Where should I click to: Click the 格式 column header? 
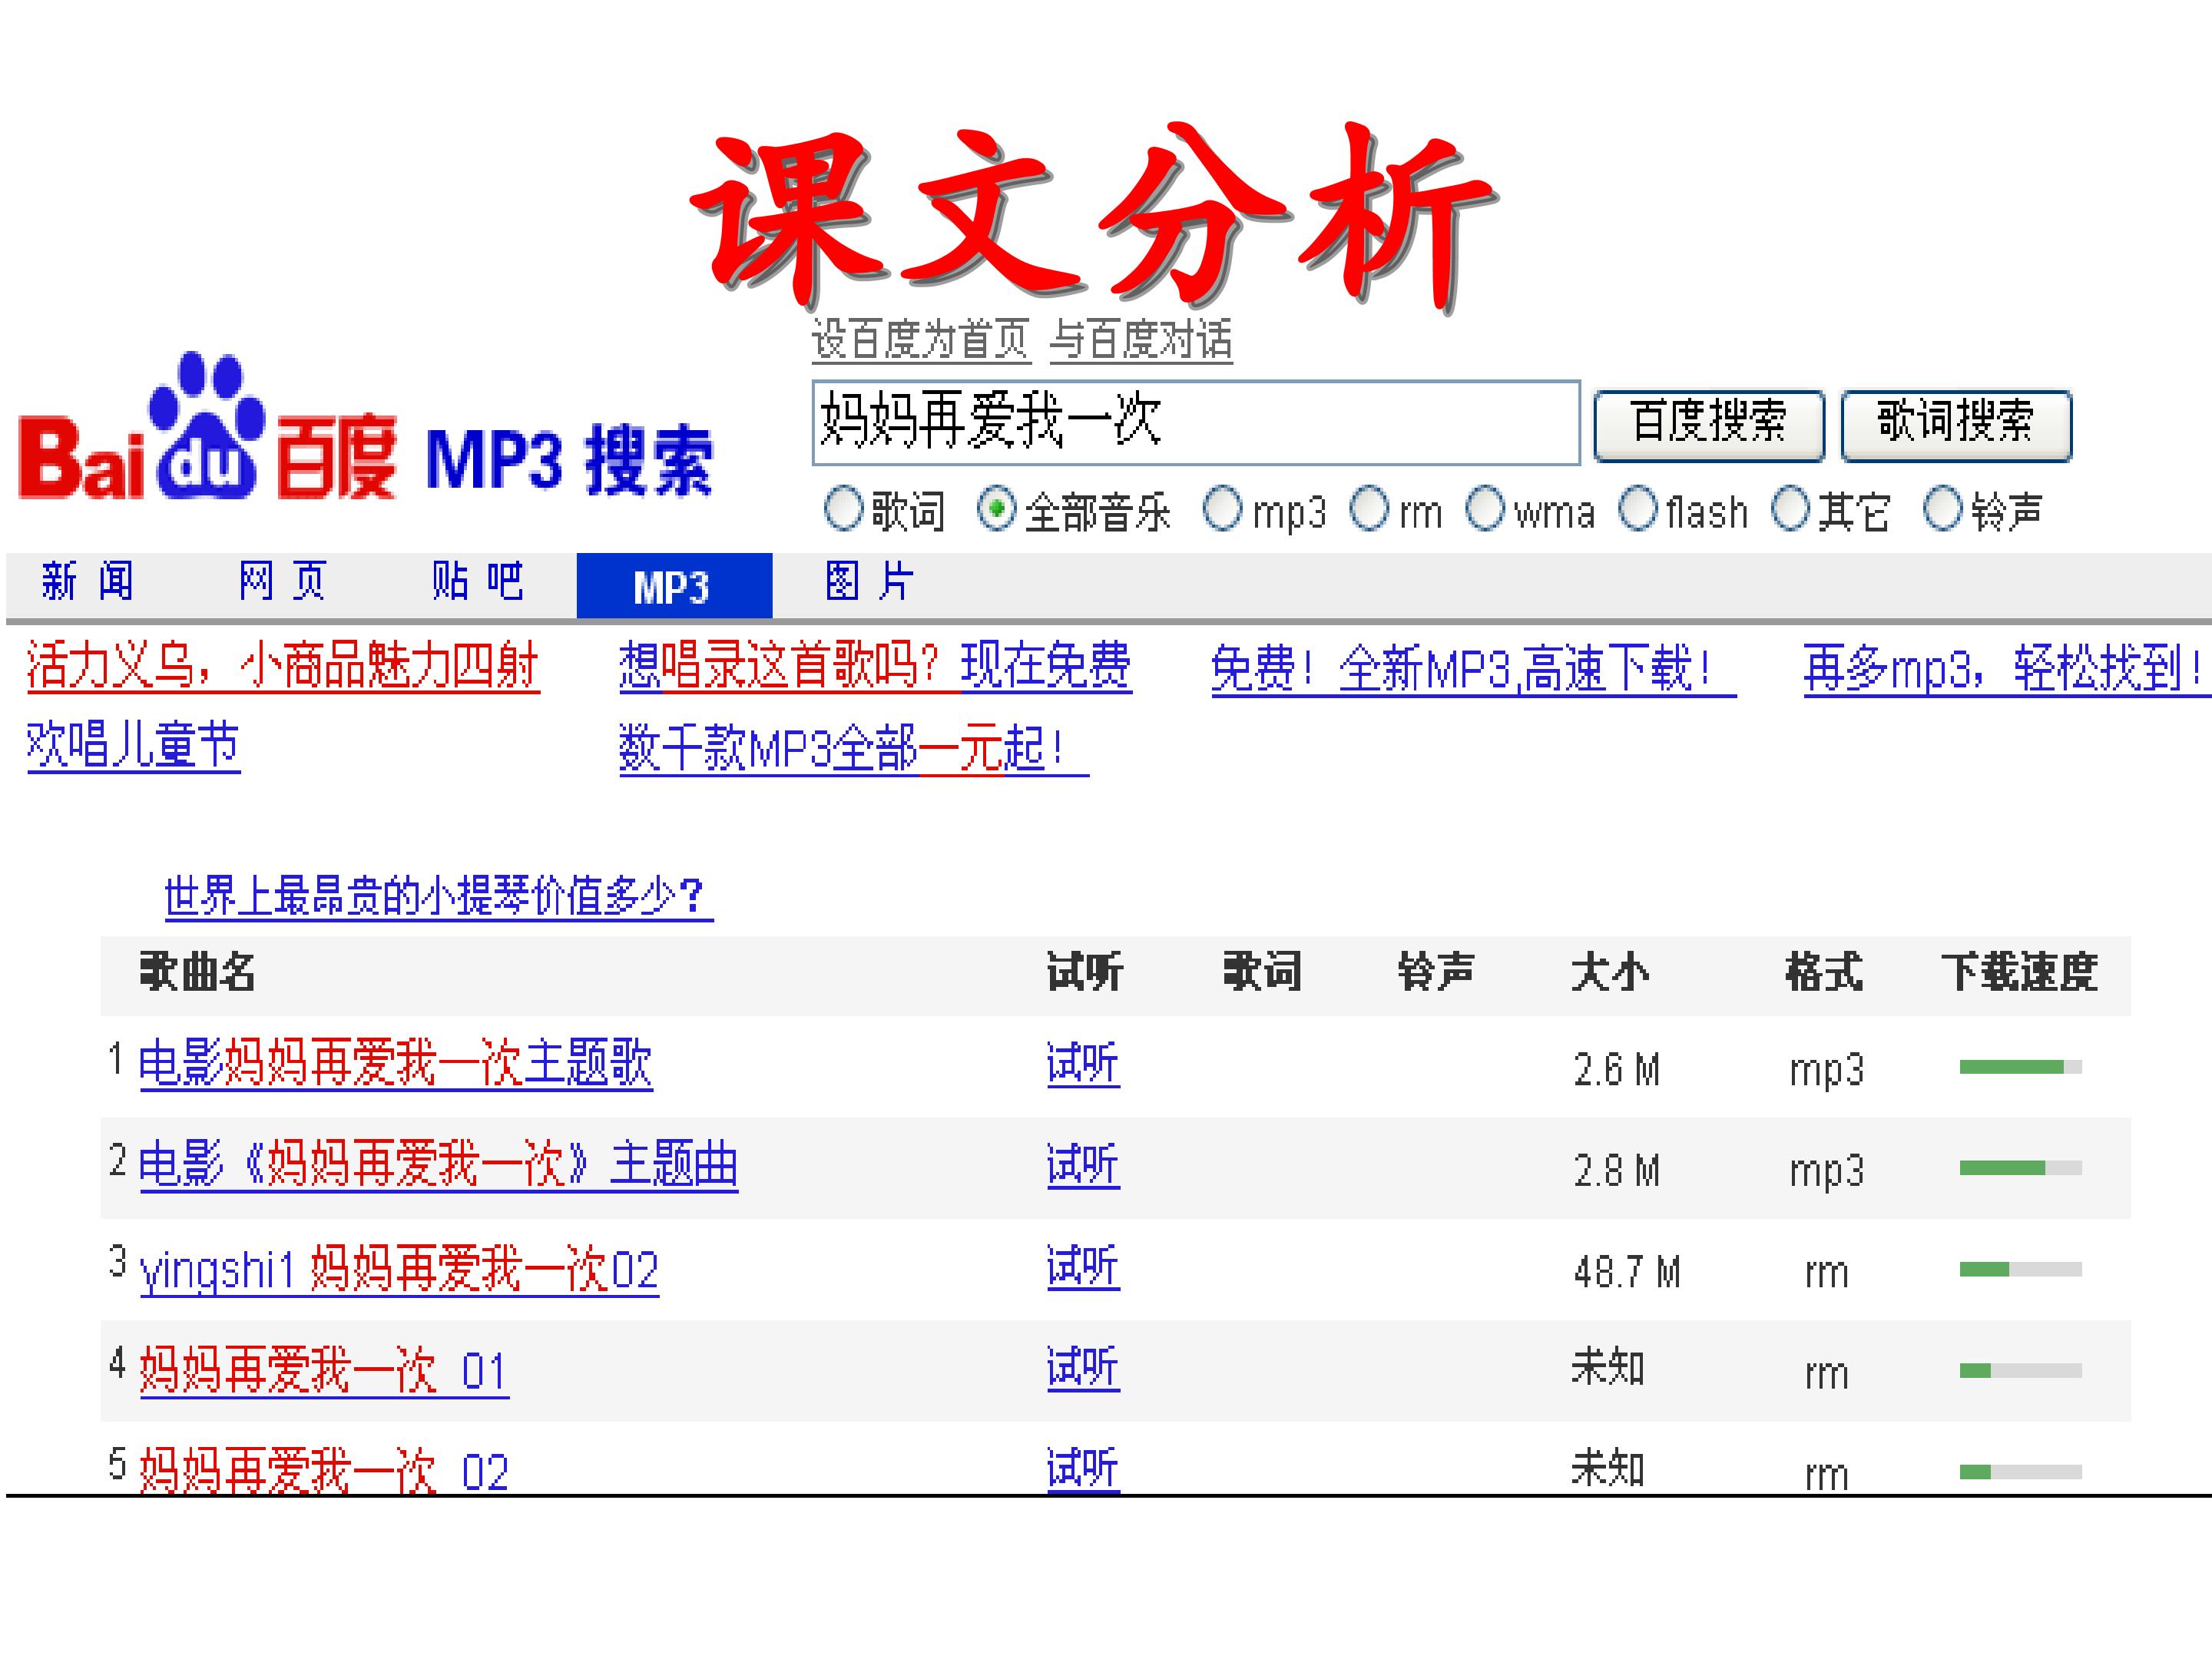click(1824, 972)
